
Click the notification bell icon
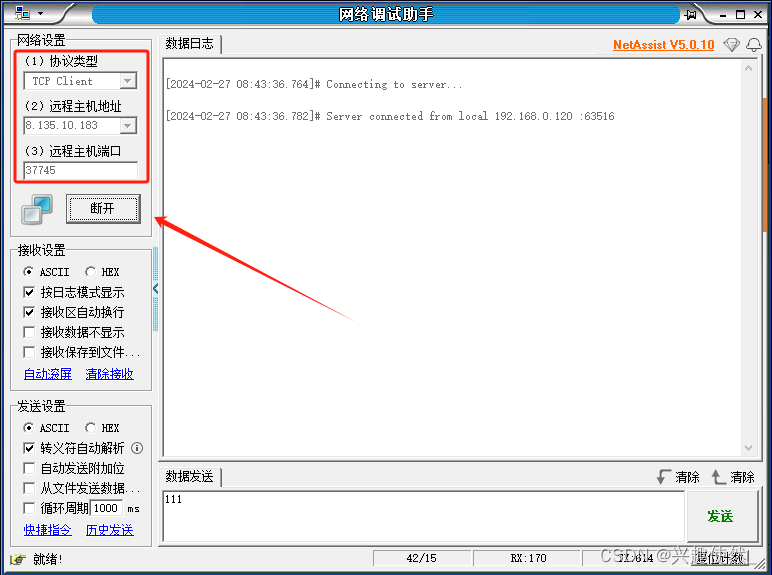(x=754, y=45)
